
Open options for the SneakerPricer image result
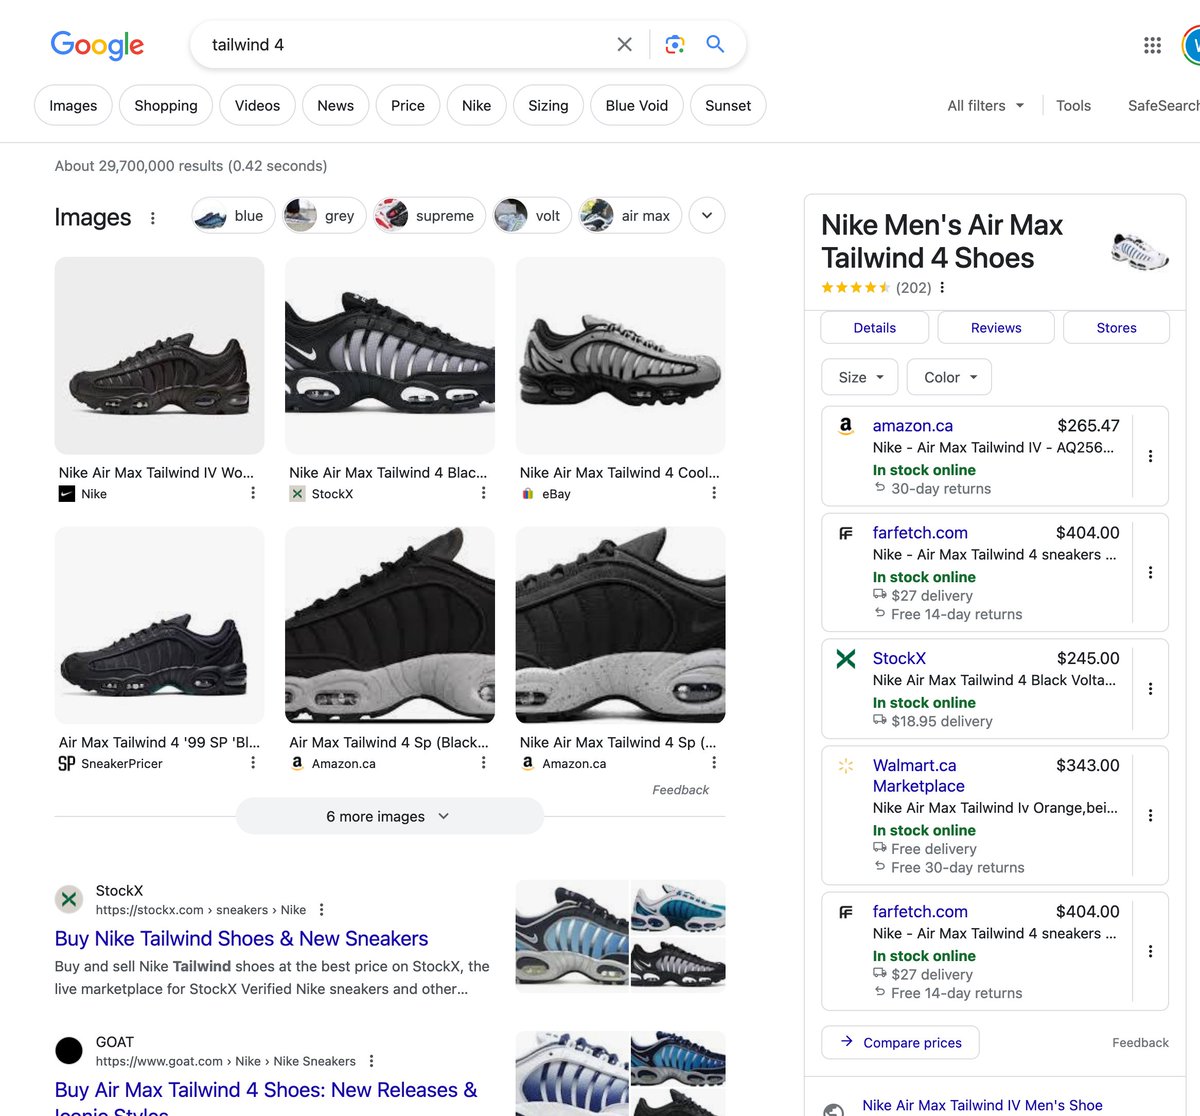[x=253, y=763]
